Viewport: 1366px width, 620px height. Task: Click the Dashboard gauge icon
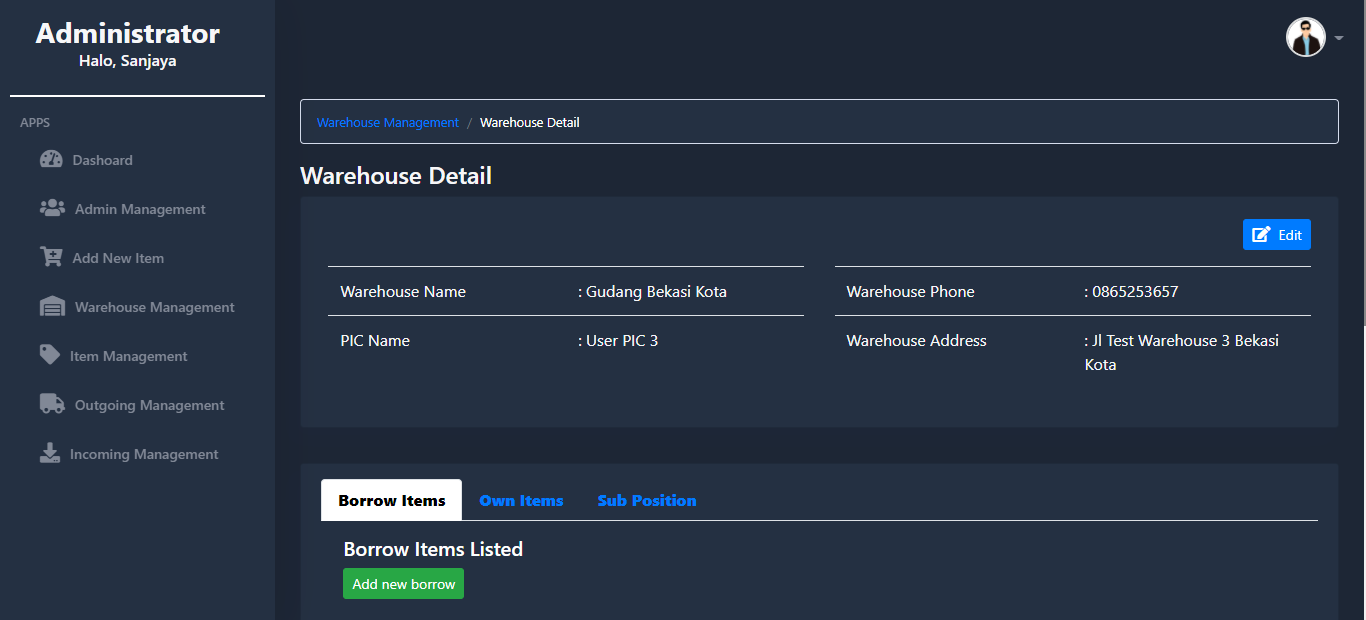(x=51, y=159)
